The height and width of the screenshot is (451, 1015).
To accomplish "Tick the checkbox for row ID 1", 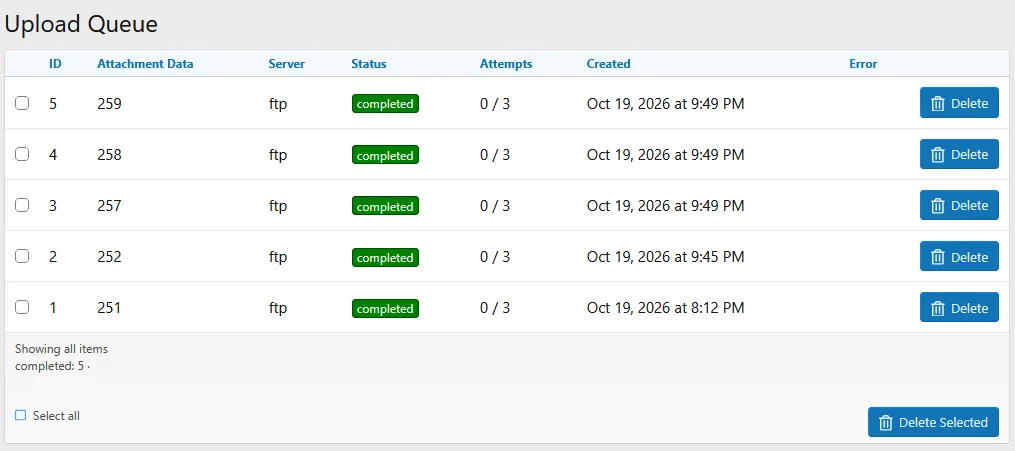I will 22,307.
